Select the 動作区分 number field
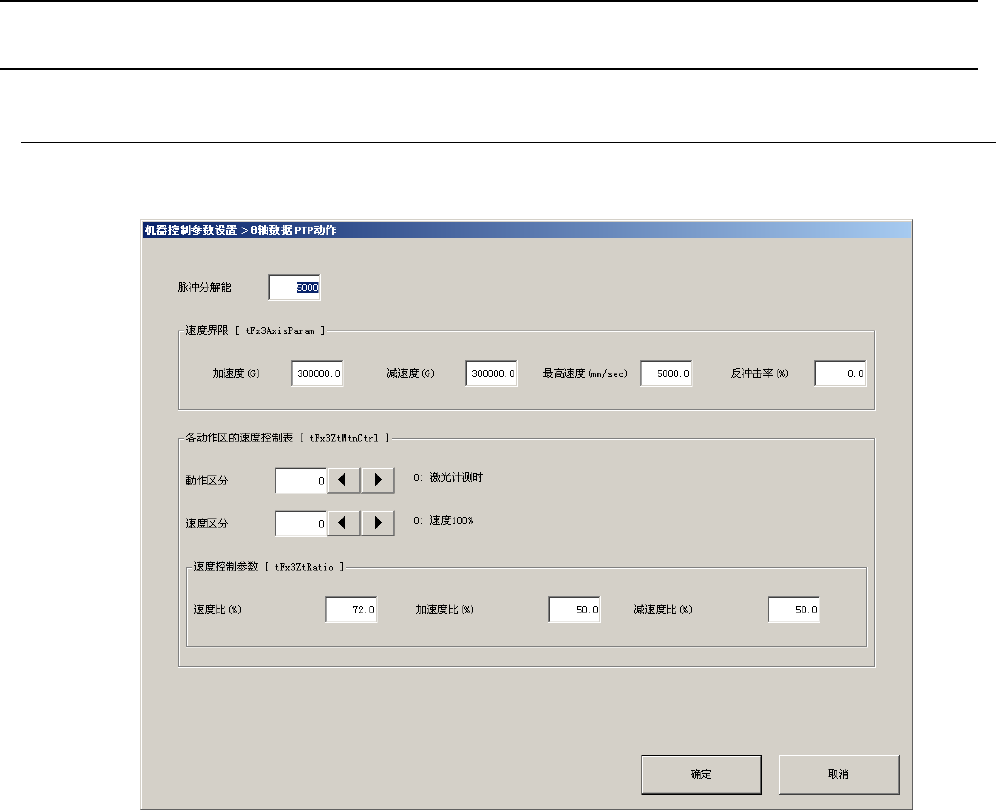The height and width of the screenshot is (810, 996). click(x=301, y=480)
